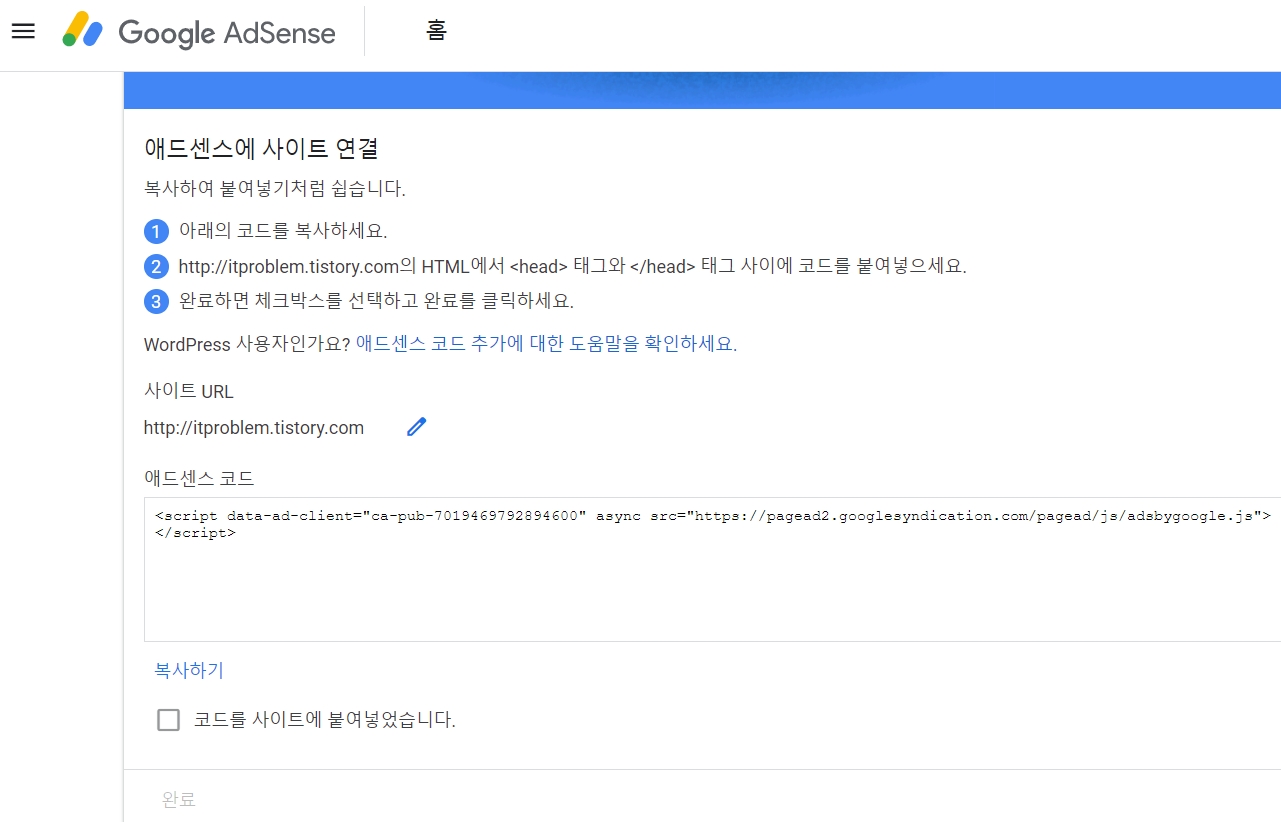The width and height of the screenshot is (1281, 822).
Task: Click the 완료 button
Action: coord(179,799)
